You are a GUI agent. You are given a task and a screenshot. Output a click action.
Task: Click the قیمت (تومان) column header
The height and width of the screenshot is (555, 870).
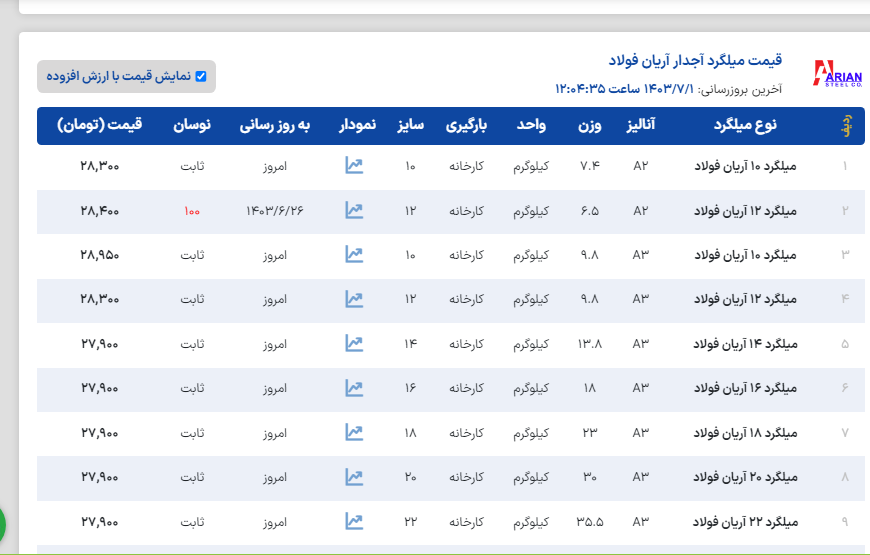click(x=100, y=125)
